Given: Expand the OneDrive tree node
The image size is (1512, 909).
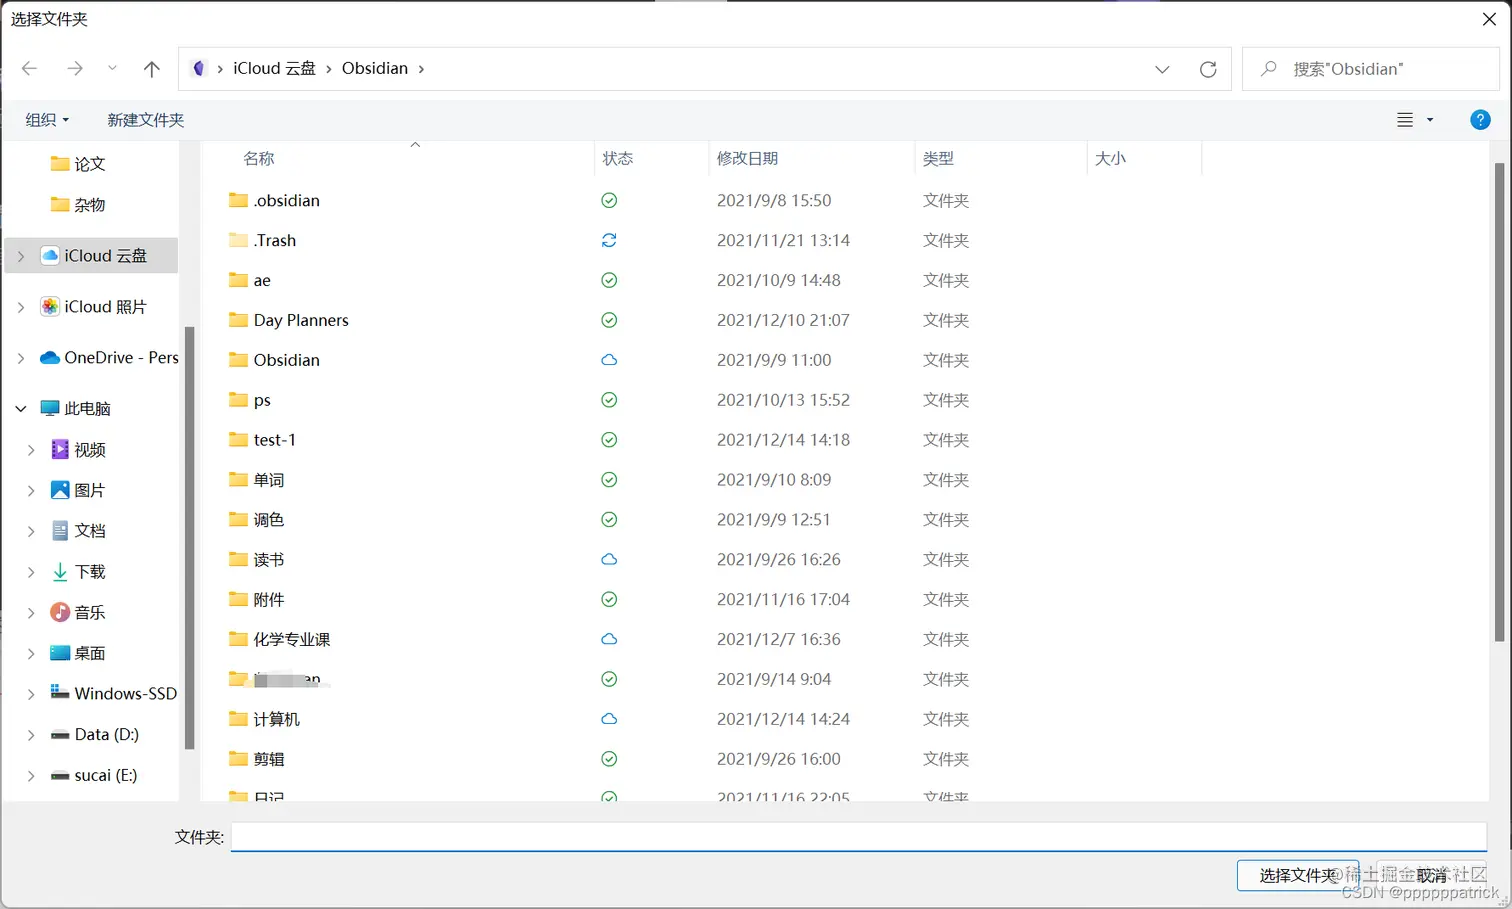Looking at the screenshot, I should (x=21, y=357).
